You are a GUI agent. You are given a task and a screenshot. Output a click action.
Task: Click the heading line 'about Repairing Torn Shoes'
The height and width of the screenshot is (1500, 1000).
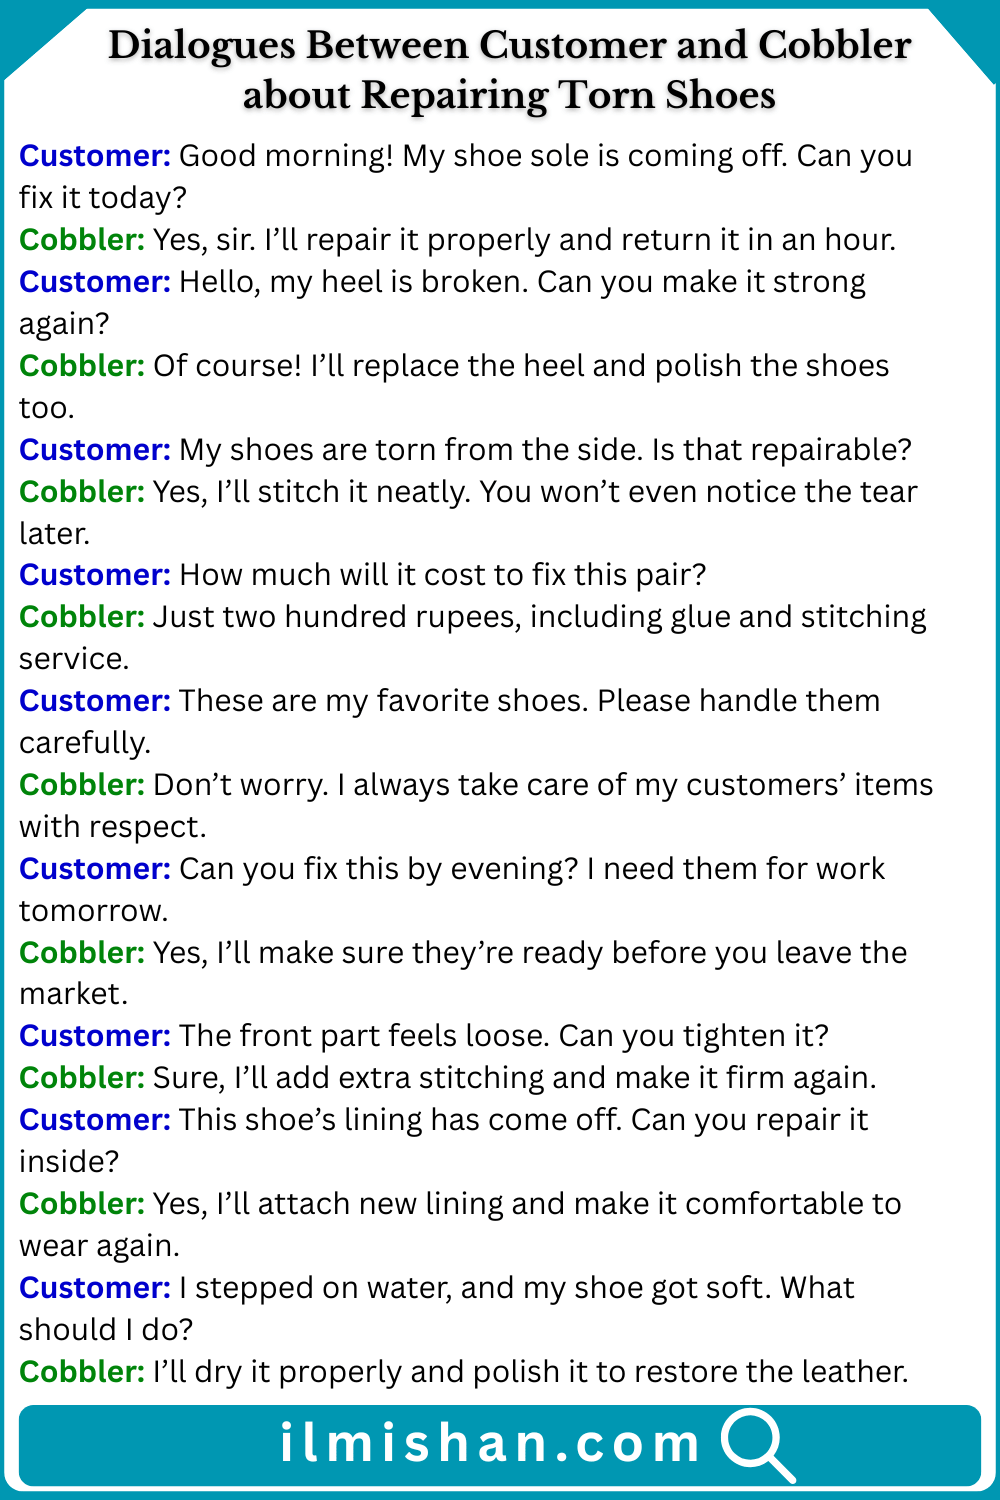coord(509,96)
